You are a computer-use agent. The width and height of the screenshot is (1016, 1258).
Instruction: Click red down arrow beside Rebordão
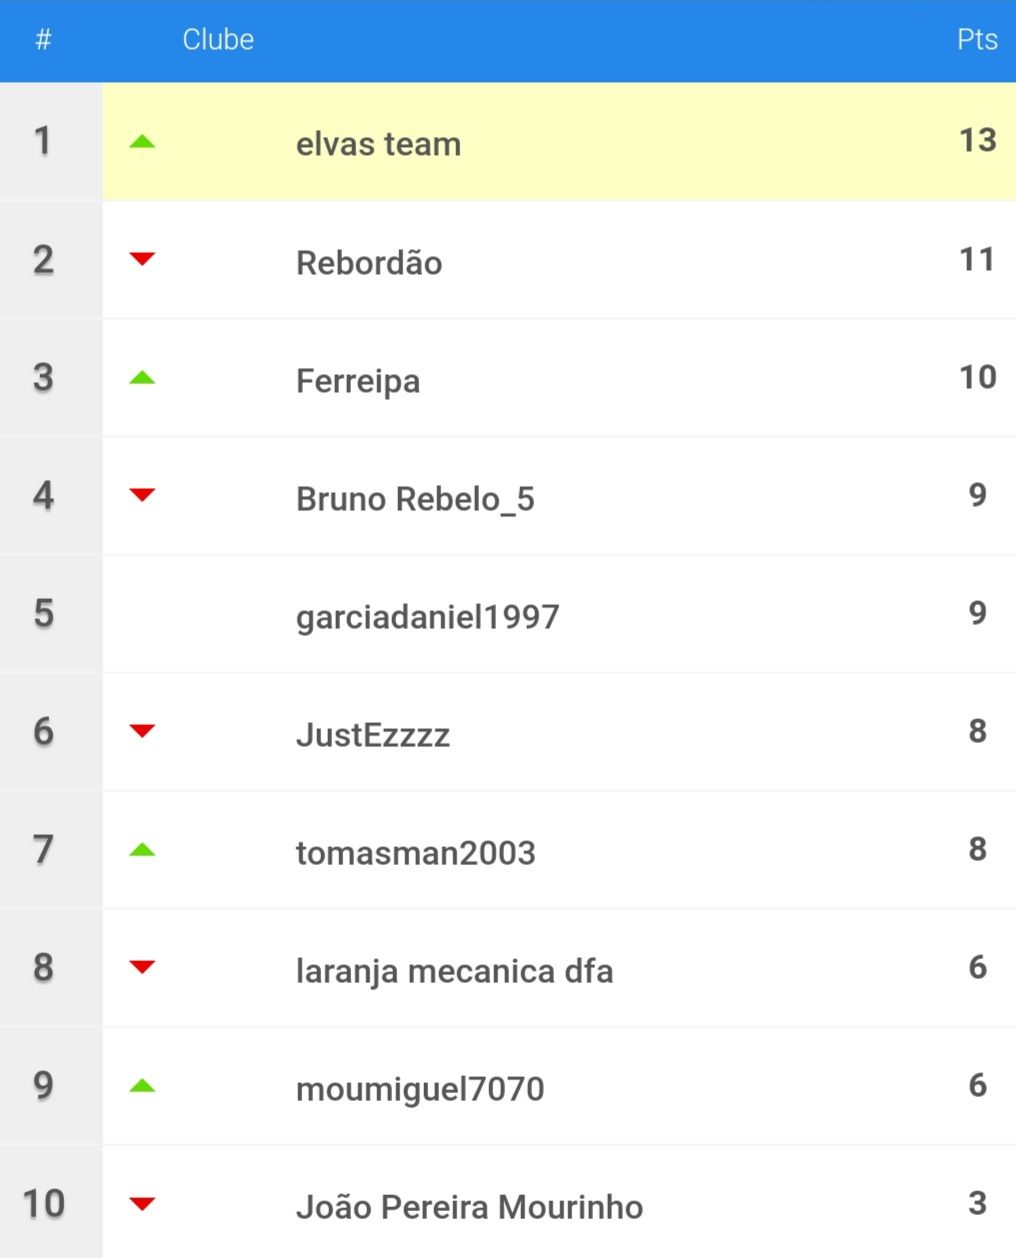pos(143,260)
